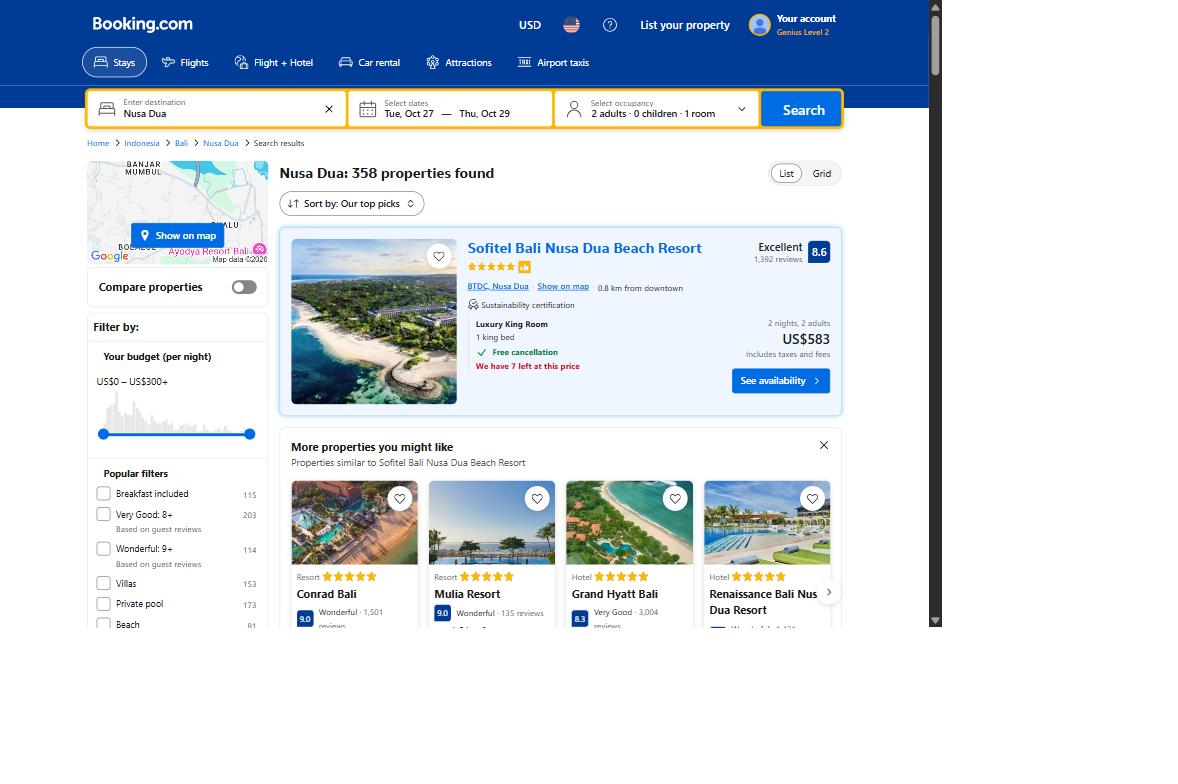Image resolution: width=1178 pixels, height=784 pixels.
Task: Open the US flag language selector
Action: pos(571,25)
